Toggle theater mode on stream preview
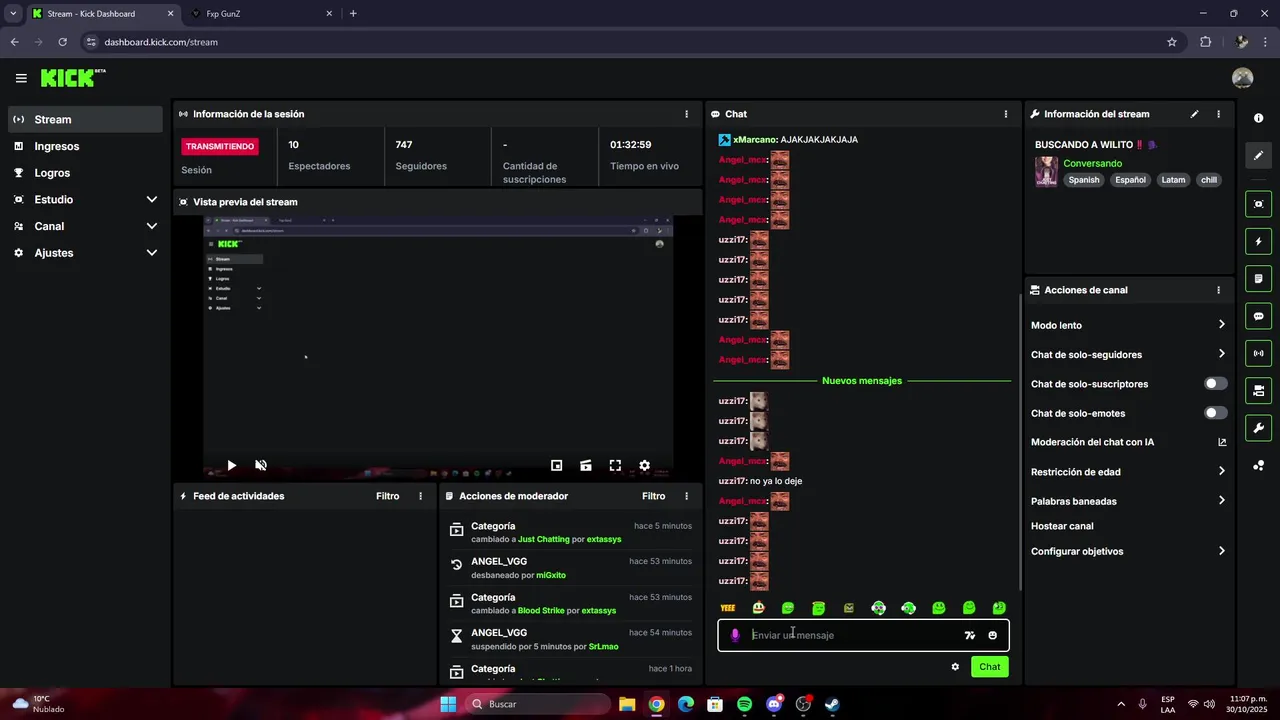Image resolution: width=1280 pixels, height=720 pixels. coord(586,465)
